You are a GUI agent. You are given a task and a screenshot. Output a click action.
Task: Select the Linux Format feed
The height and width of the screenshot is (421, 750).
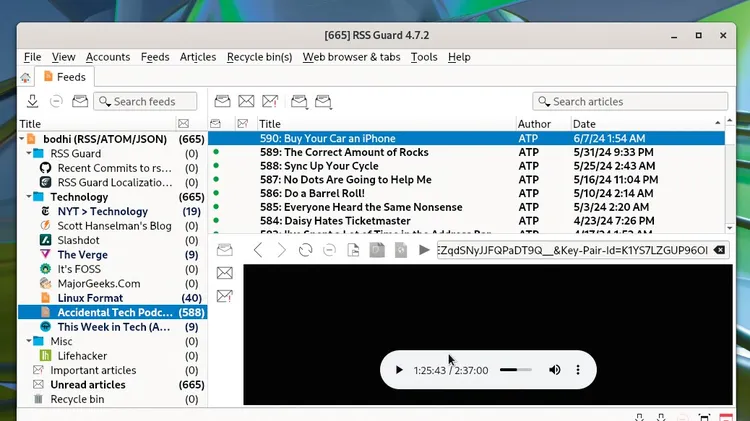tap(90, 298)
